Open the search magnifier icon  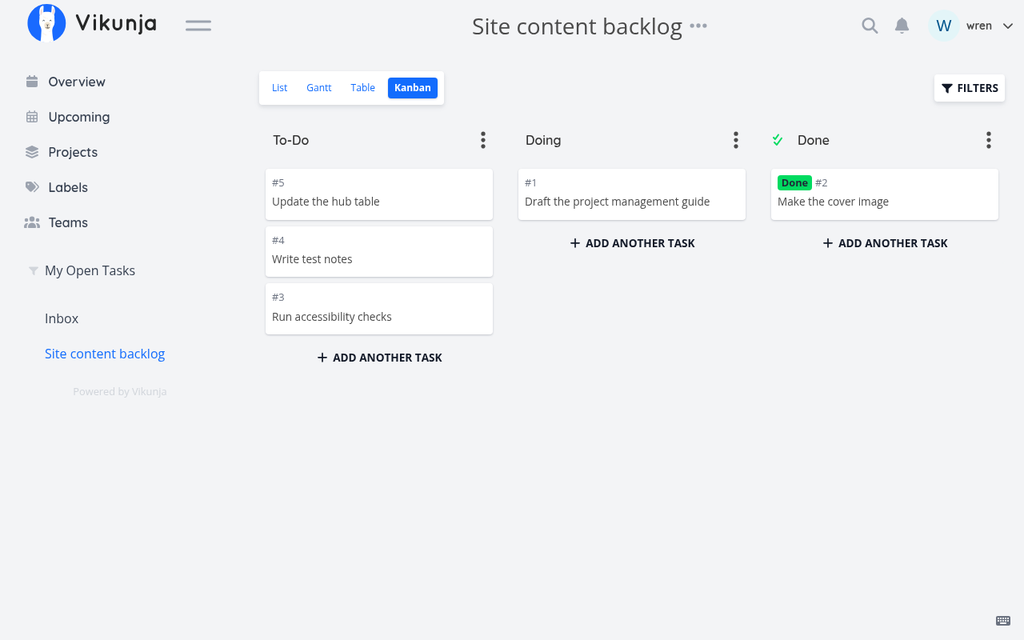(x=869, y=25)
